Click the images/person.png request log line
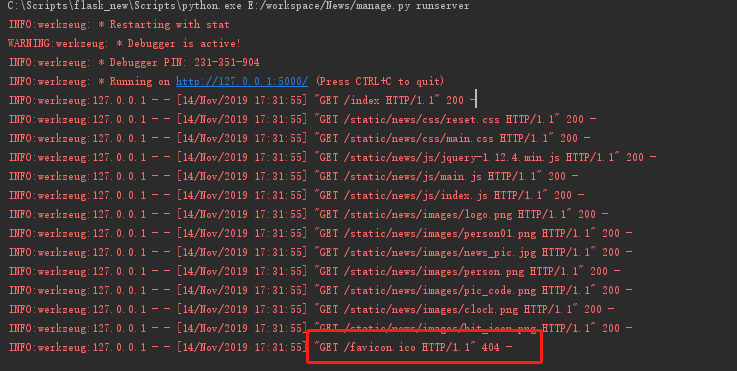 (x=314, y=271)
